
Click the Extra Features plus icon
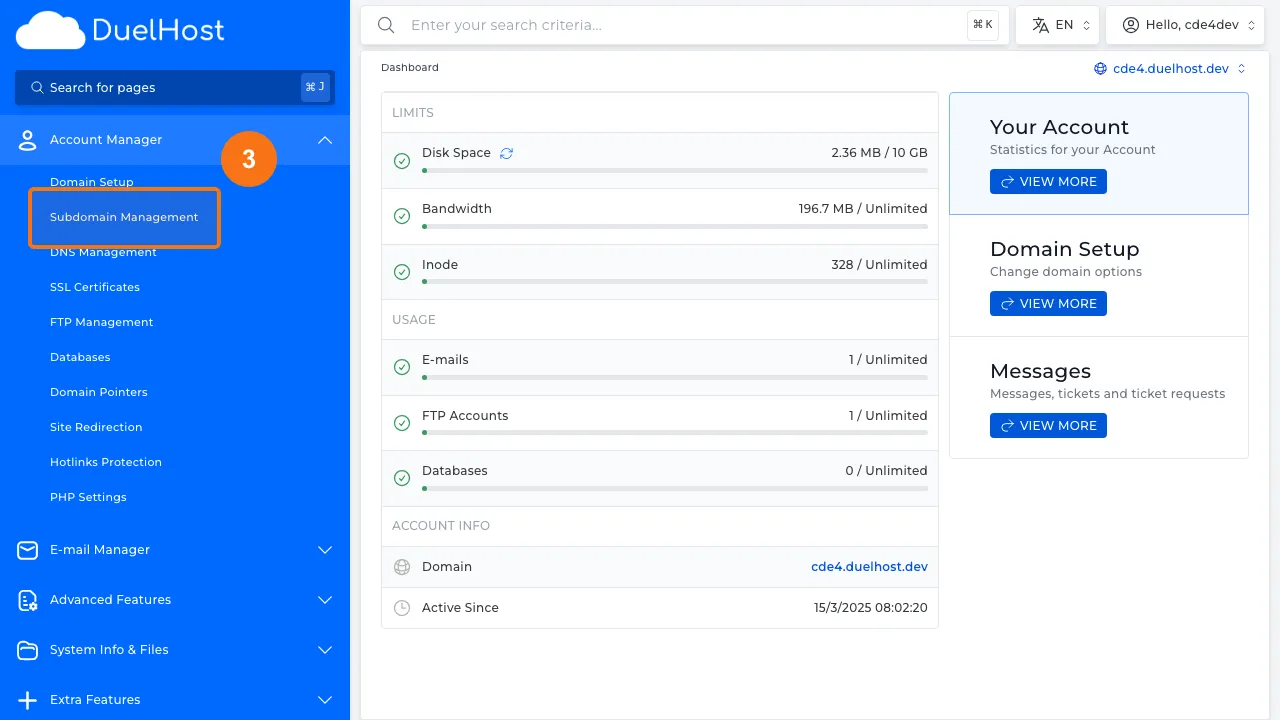26,700
